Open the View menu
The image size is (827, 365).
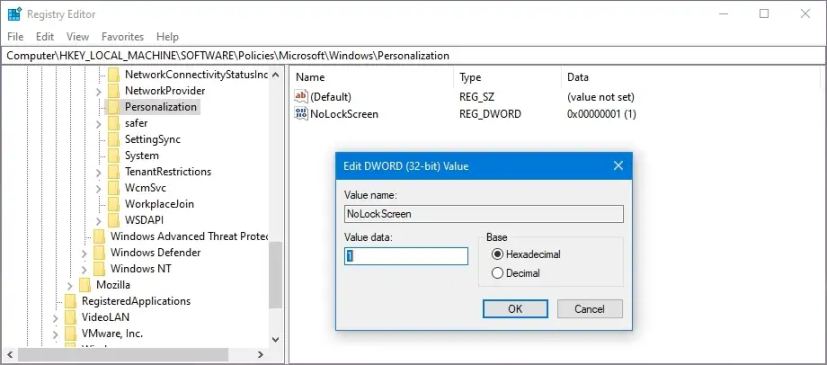78,36
